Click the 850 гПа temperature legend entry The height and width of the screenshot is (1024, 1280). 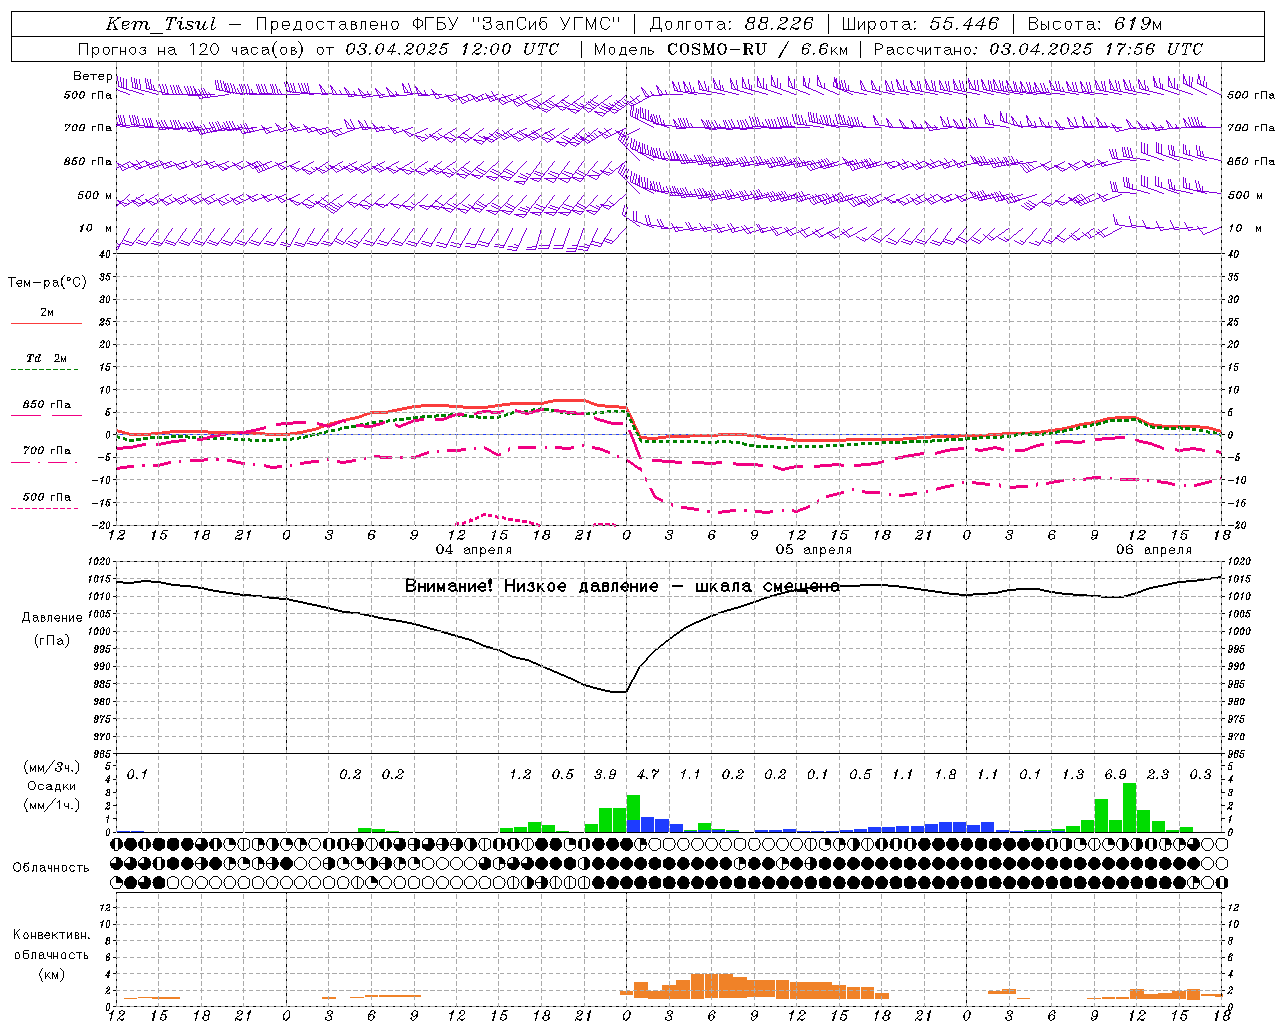point(47,404)
